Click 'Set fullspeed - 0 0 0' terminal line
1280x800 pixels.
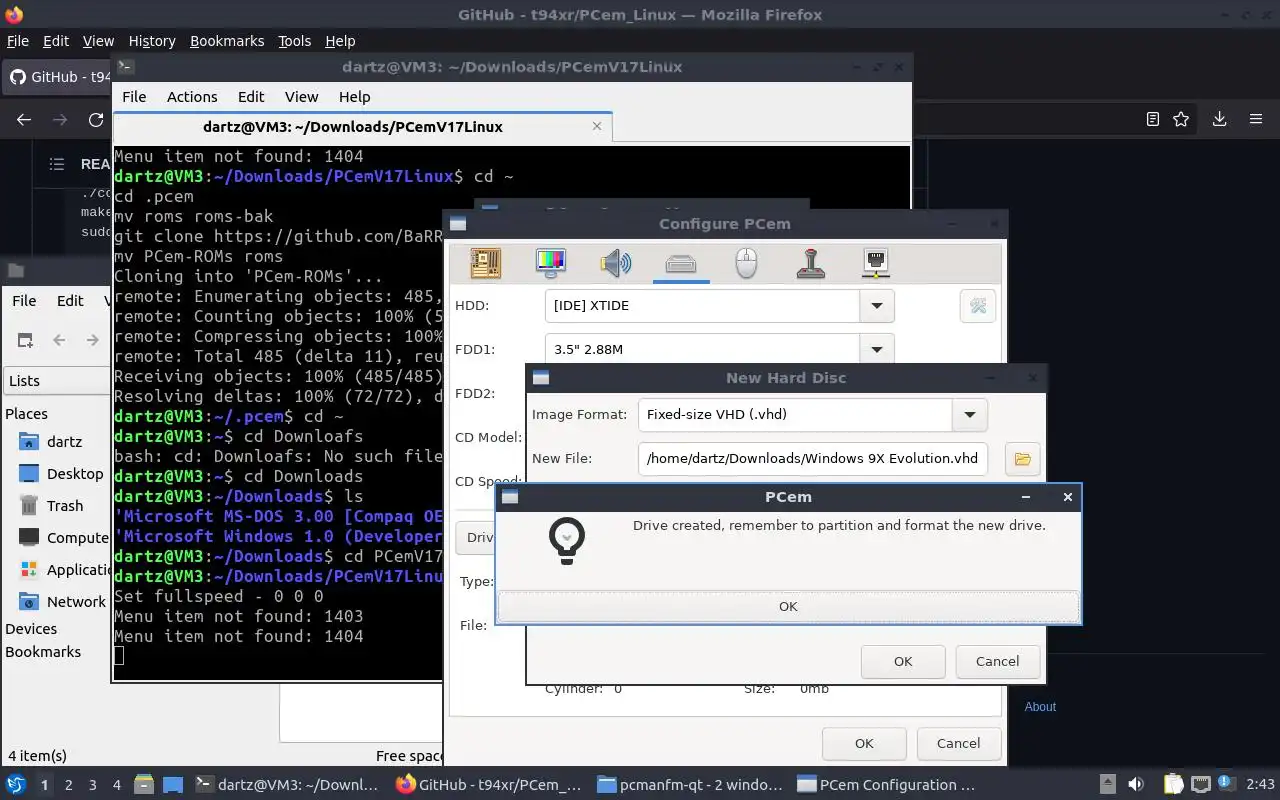219,596
